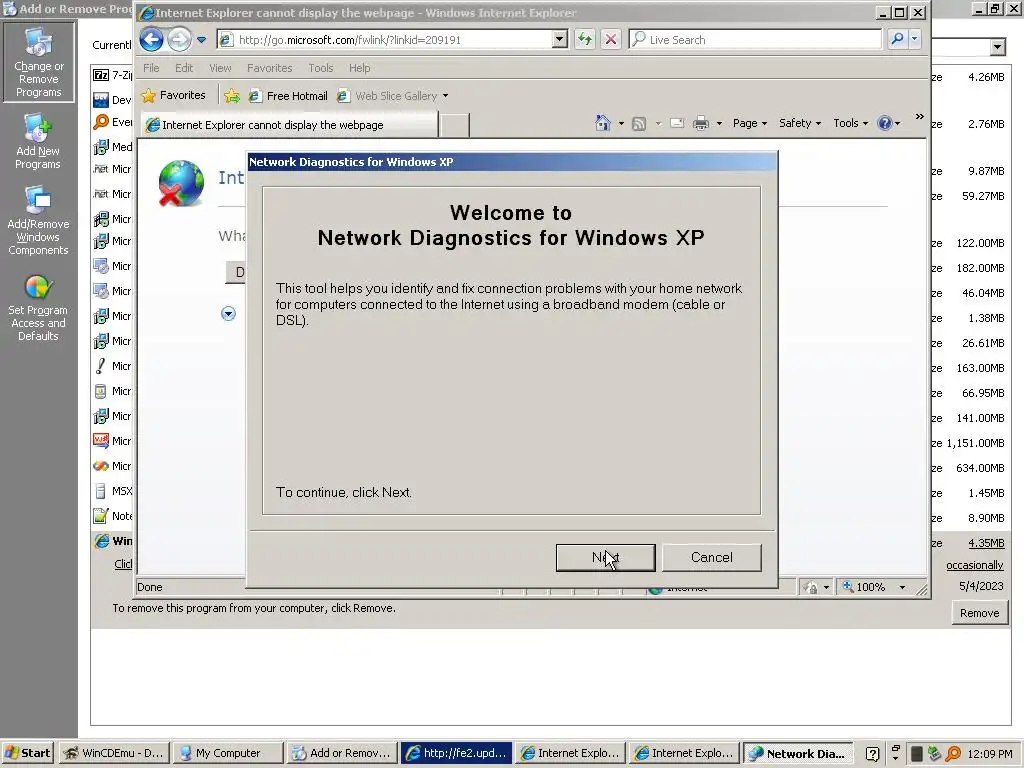Open the Favorites menu in menu bar

(269, 68)
